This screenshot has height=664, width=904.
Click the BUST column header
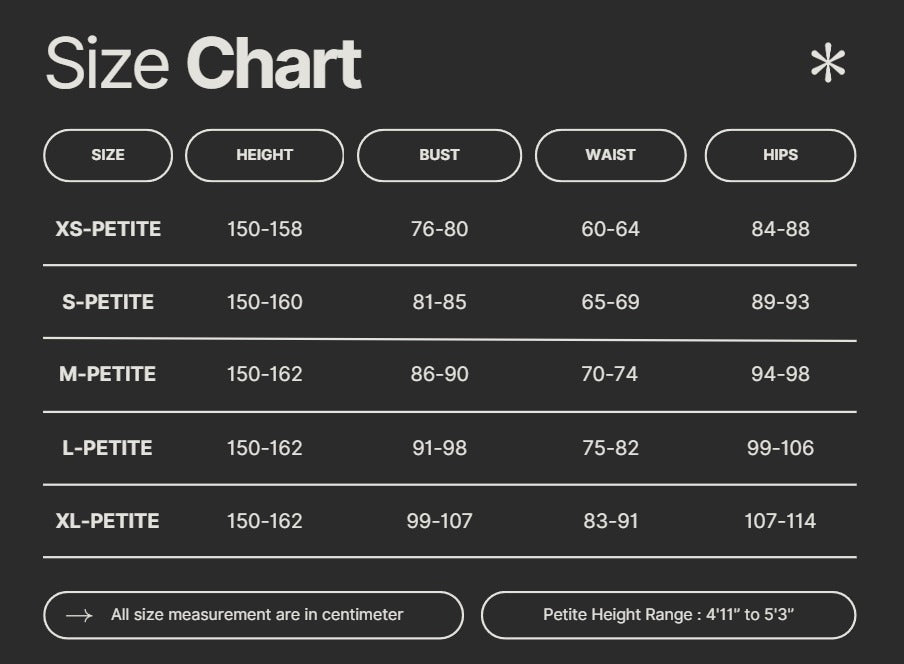pyautogui.click(x=439, y=155)
